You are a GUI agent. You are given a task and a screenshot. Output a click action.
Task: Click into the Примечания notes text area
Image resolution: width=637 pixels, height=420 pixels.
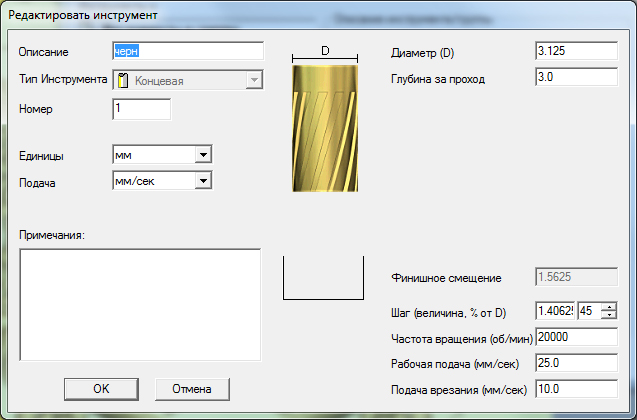(140, 303)
